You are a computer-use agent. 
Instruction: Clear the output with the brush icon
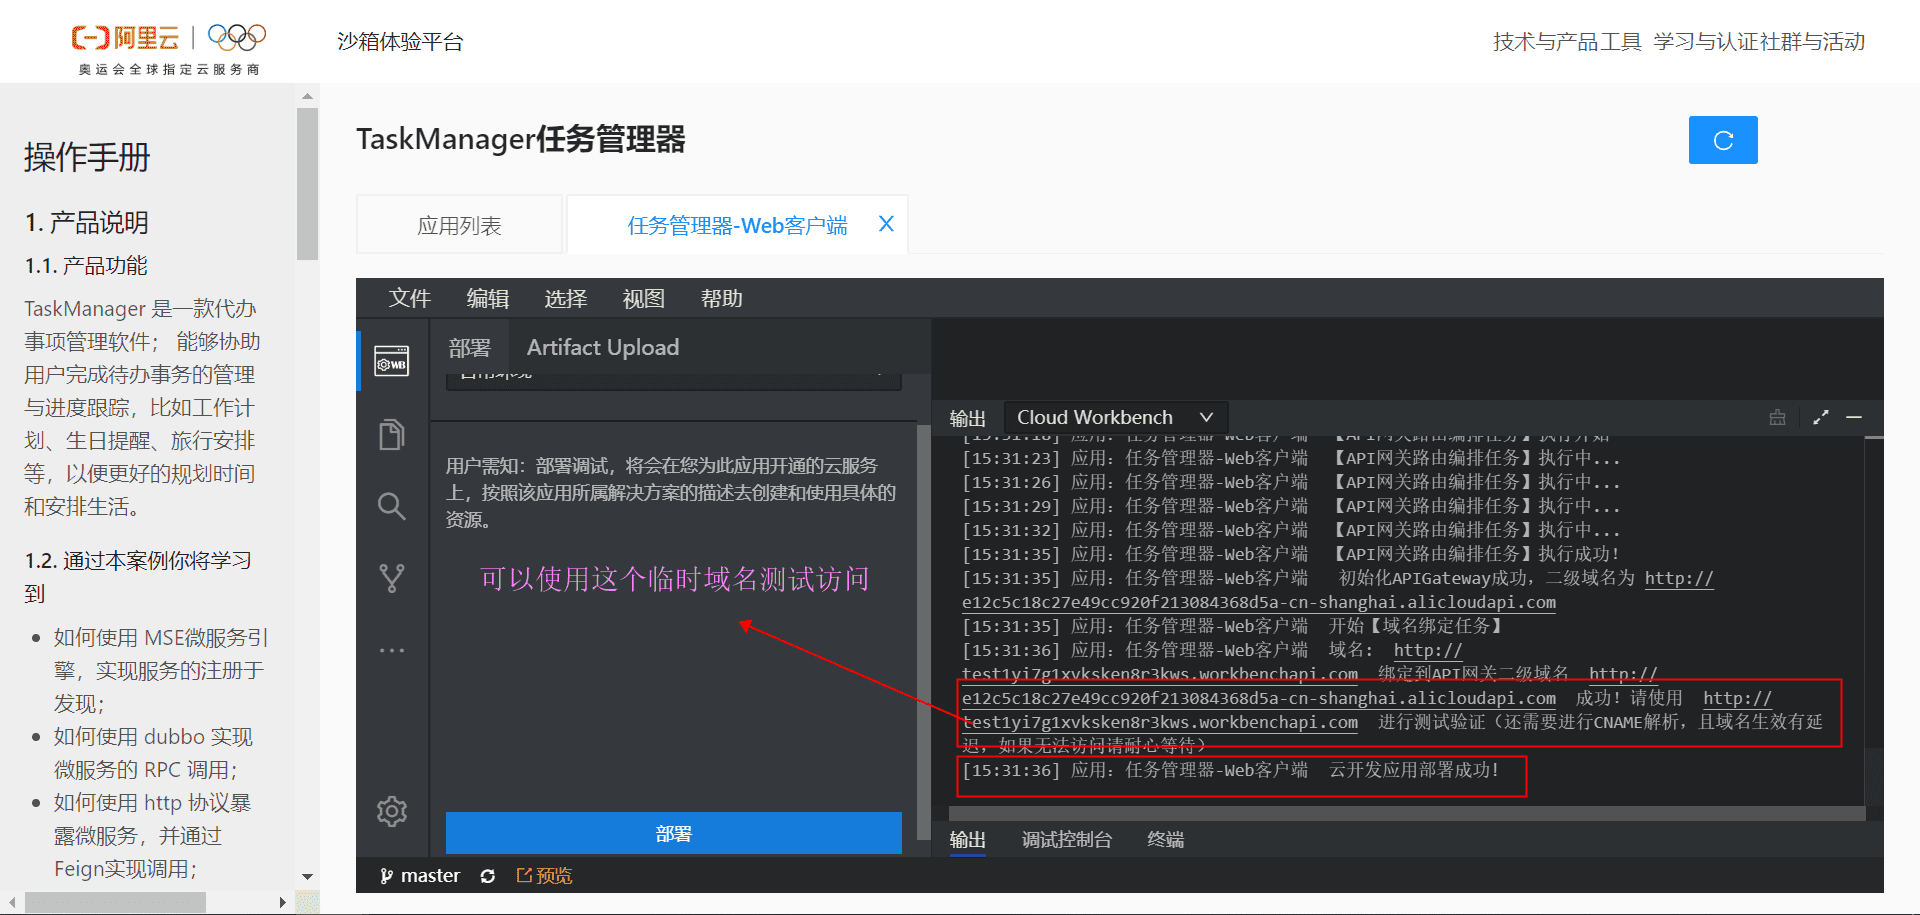(x=1777, y=417)
